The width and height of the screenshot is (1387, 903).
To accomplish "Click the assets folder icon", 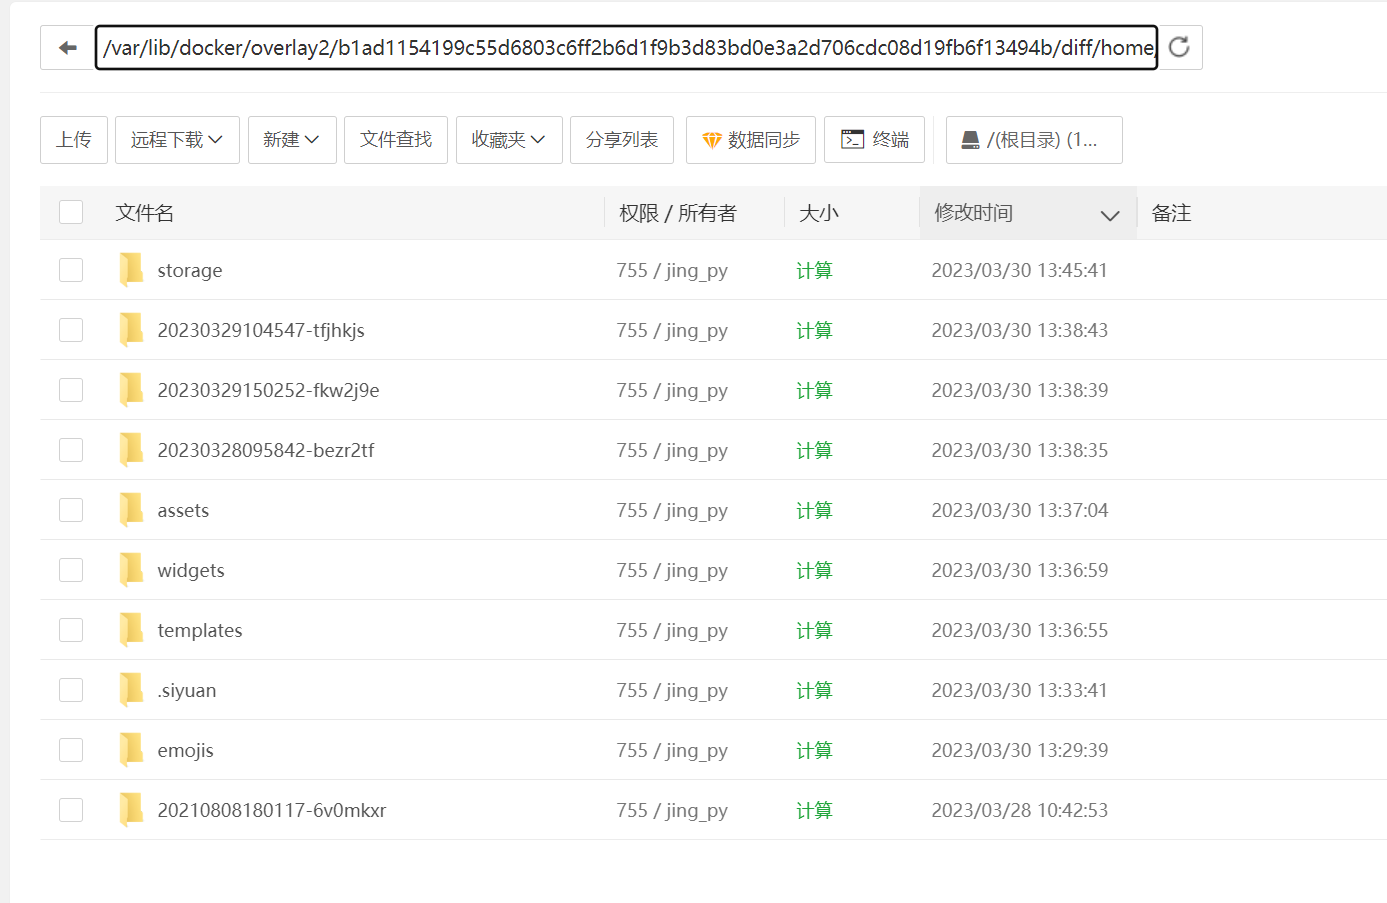I will [131, 510].
